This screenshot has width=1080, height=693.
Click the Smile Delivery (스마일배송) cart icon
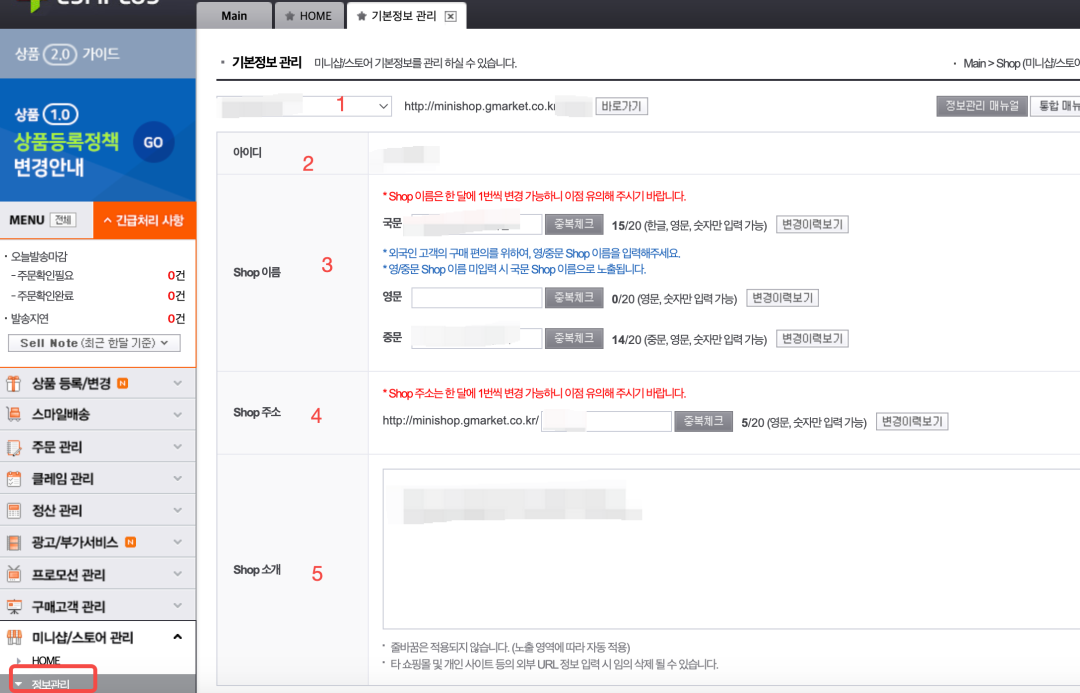pos(13,415)
